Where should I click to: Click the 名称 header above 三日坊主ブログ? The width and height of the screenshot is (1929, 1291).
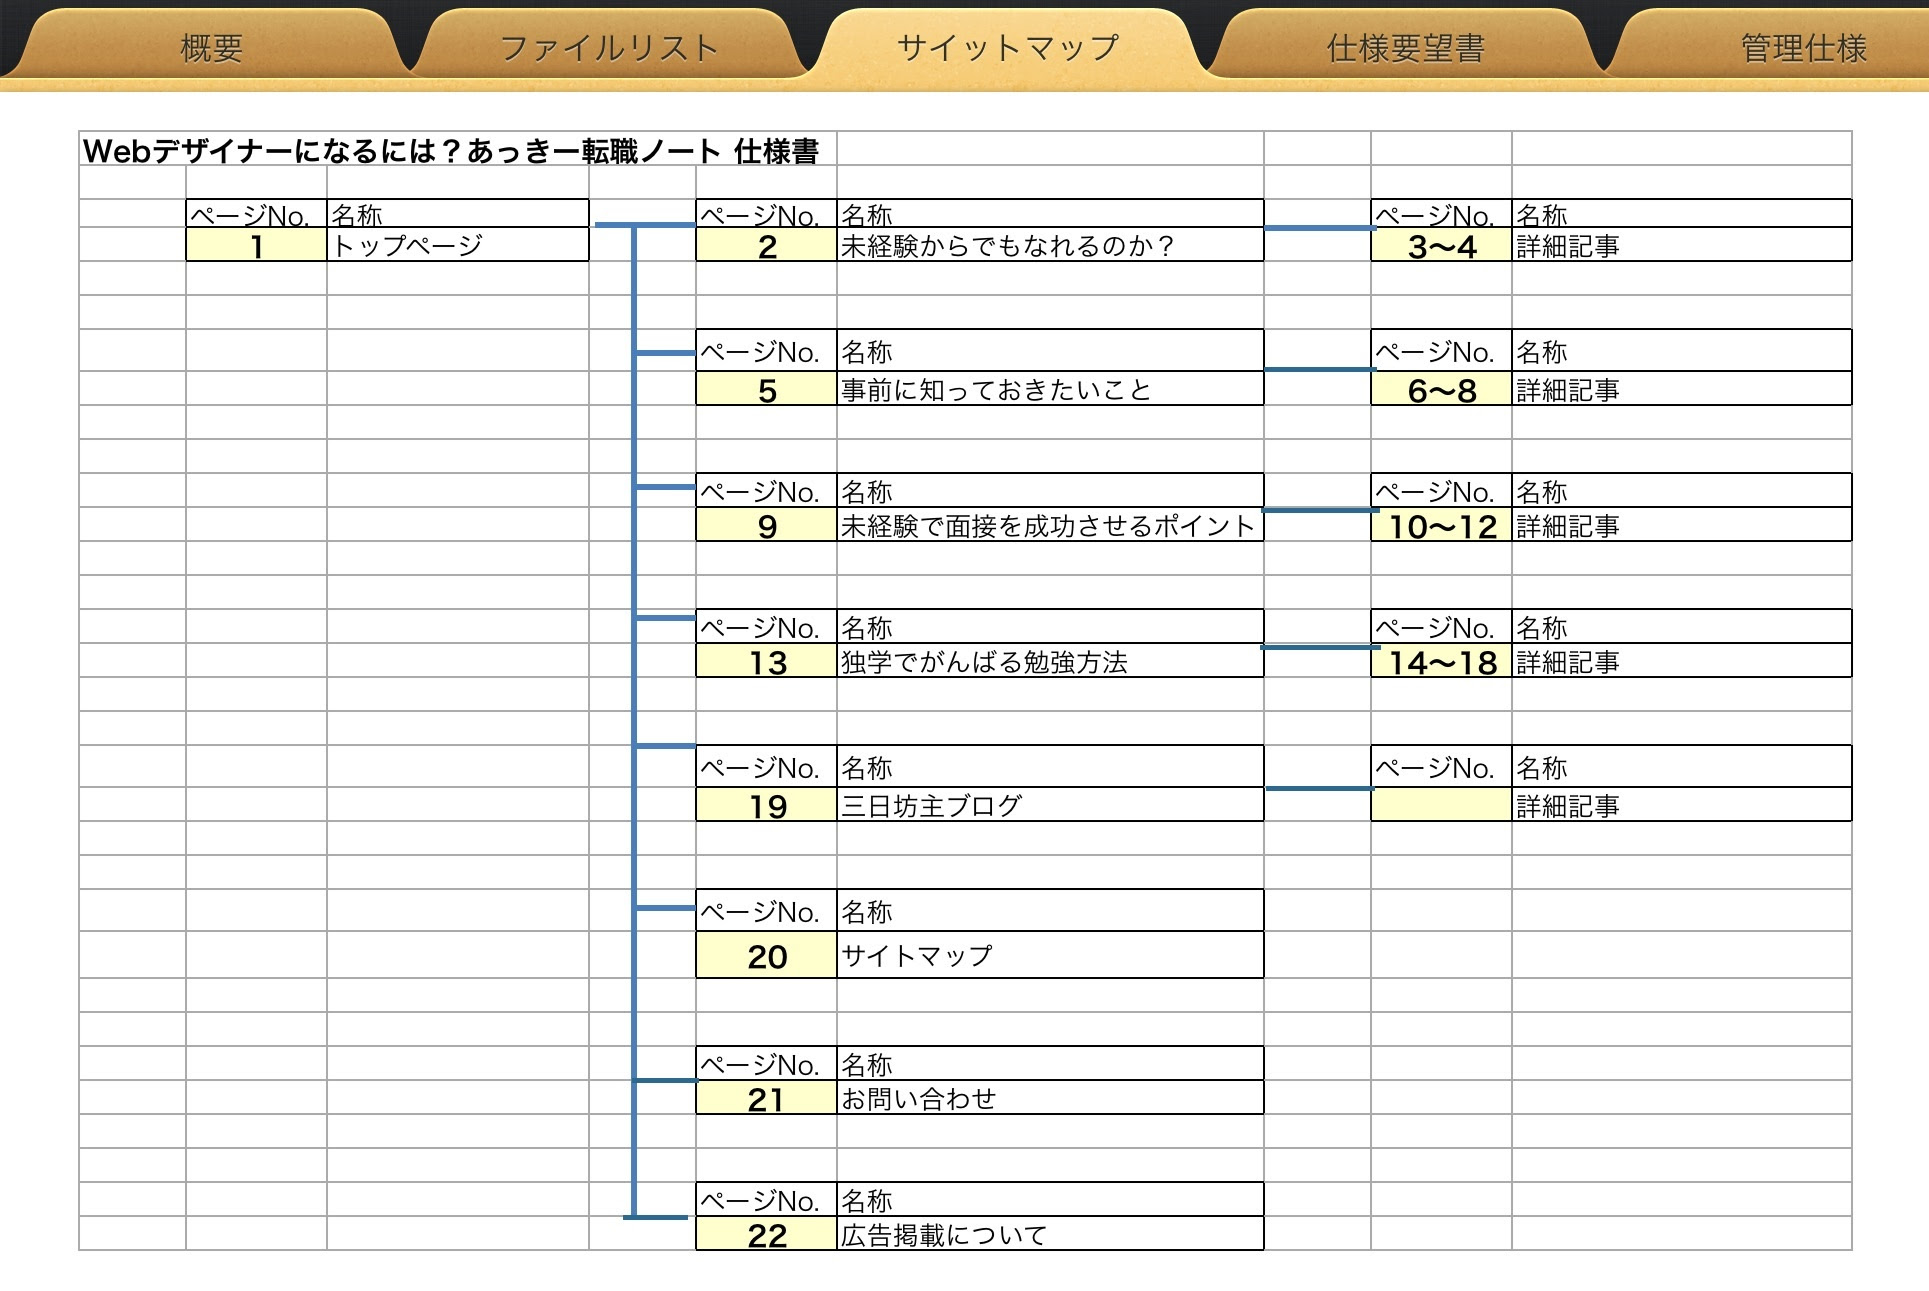(x=1050, y=767)
